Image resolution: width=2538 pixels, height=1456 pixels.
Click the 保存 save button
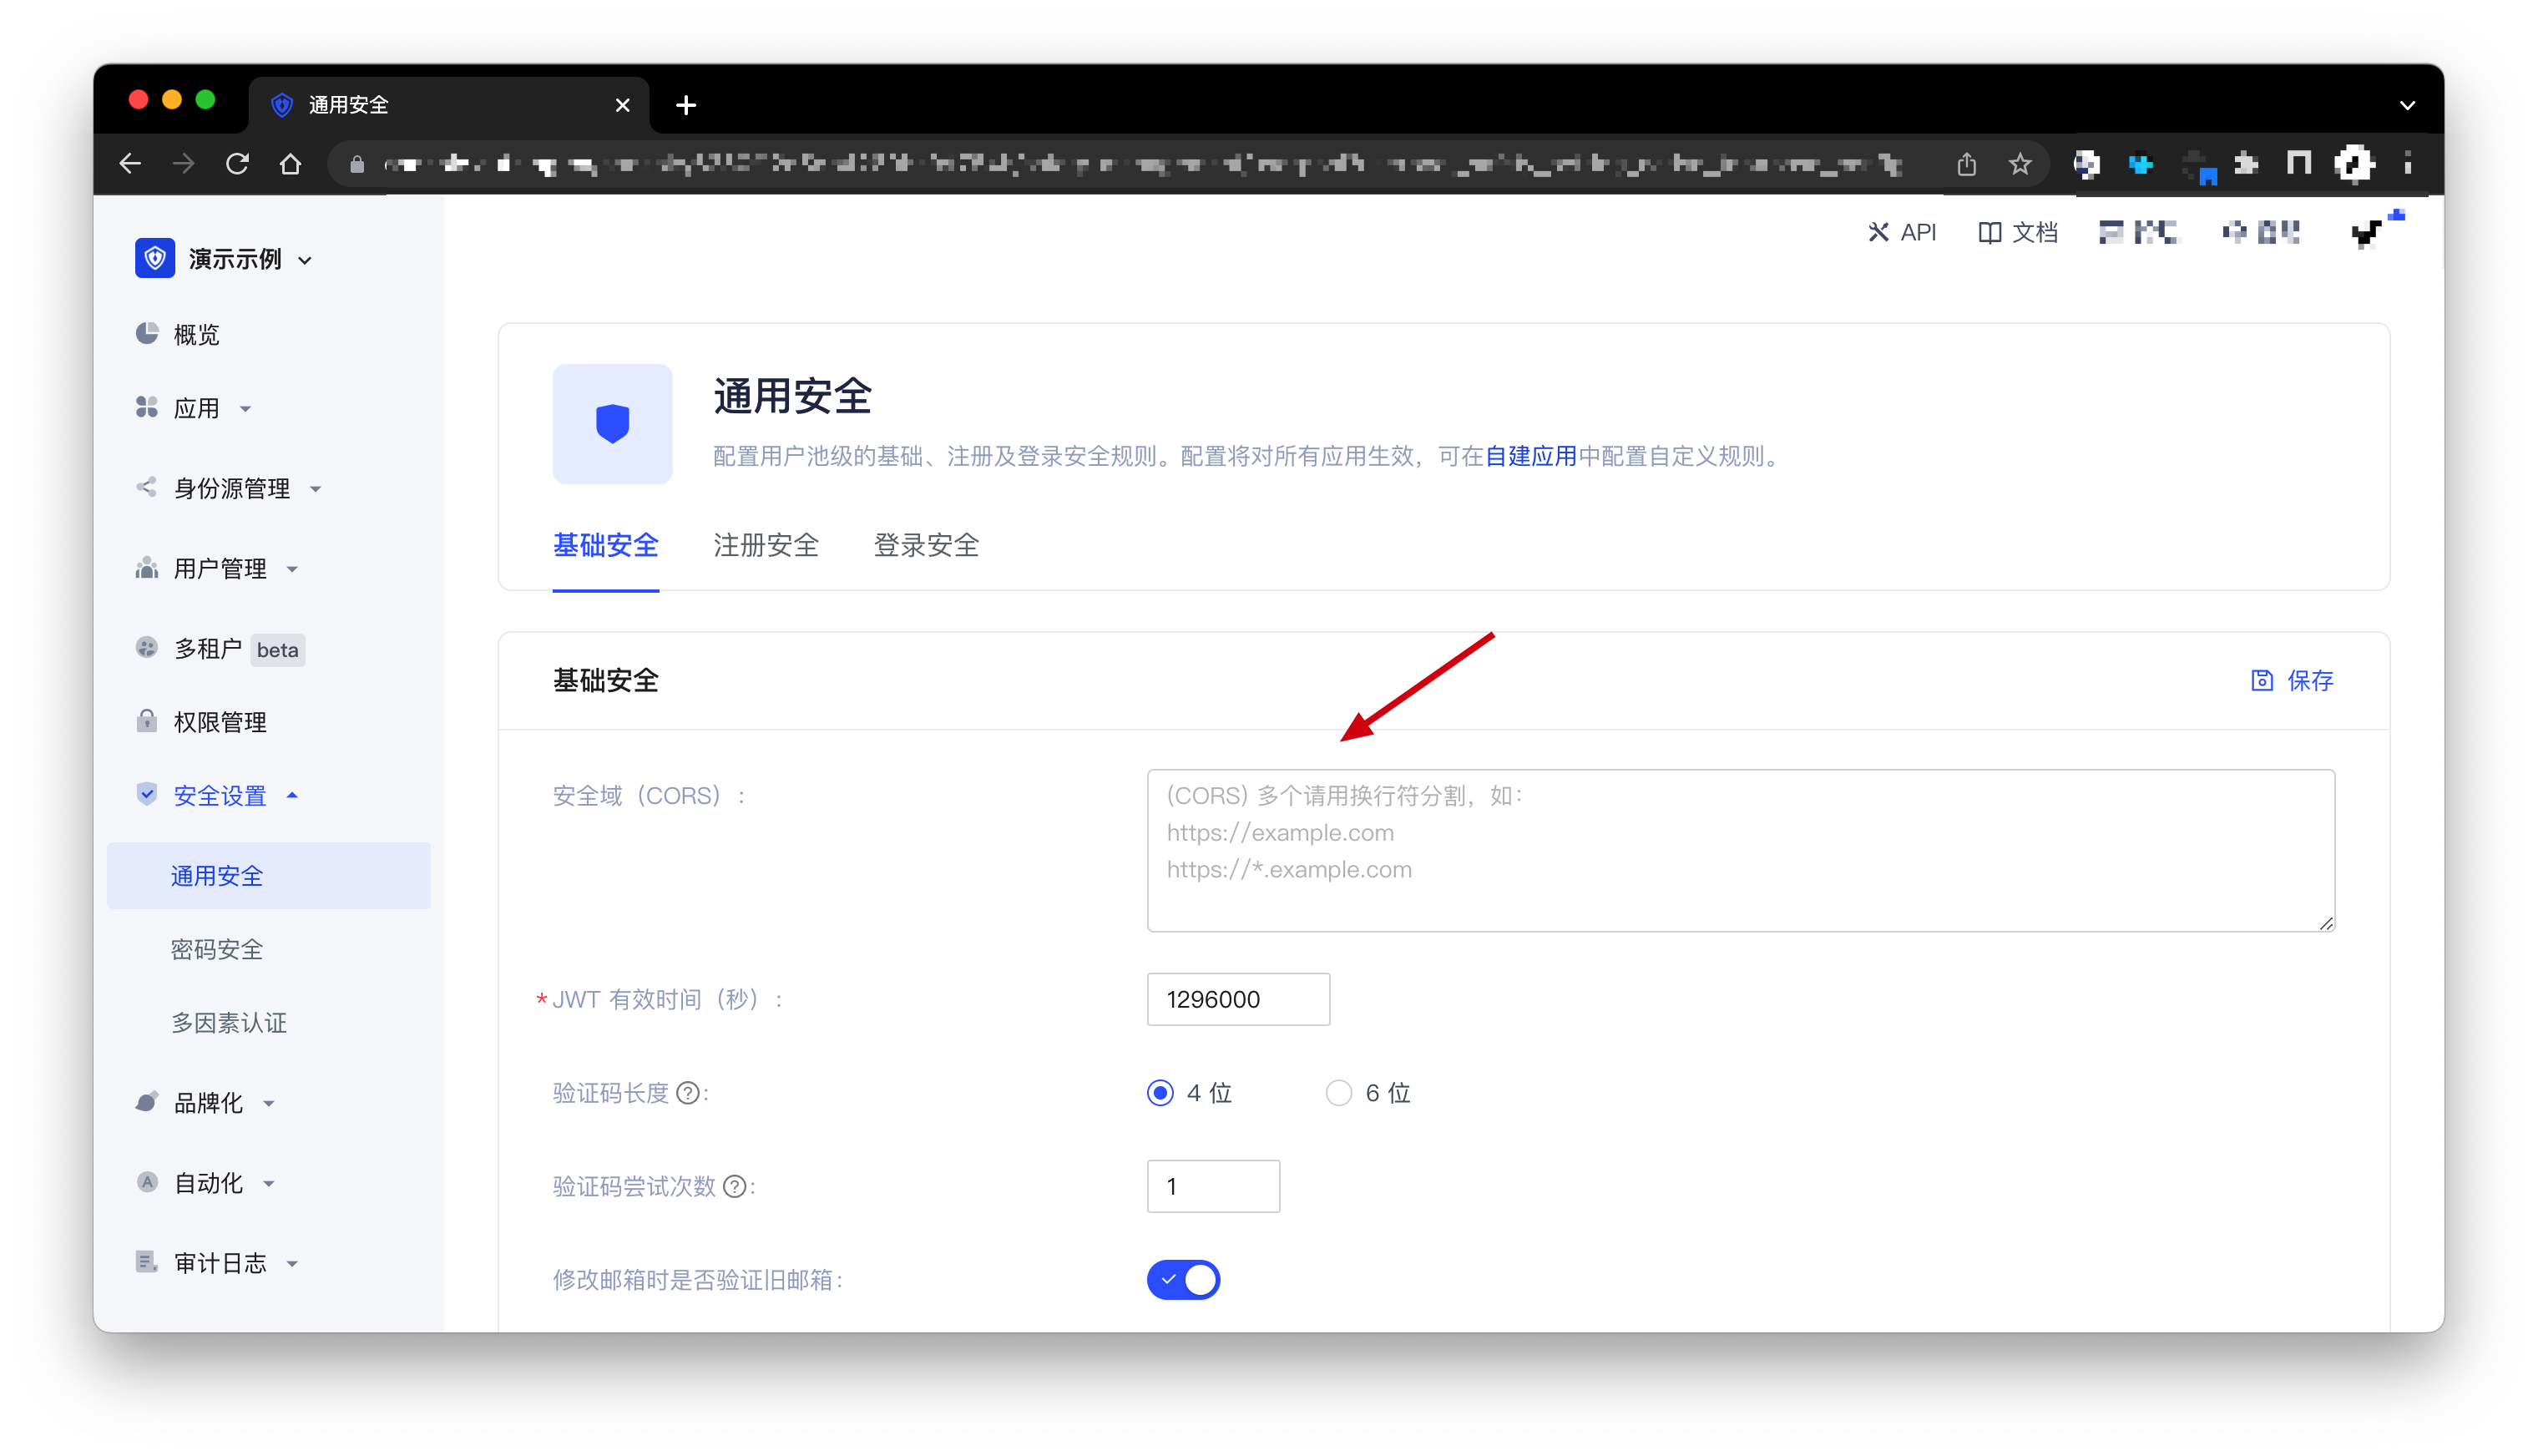click(2292, 681)
